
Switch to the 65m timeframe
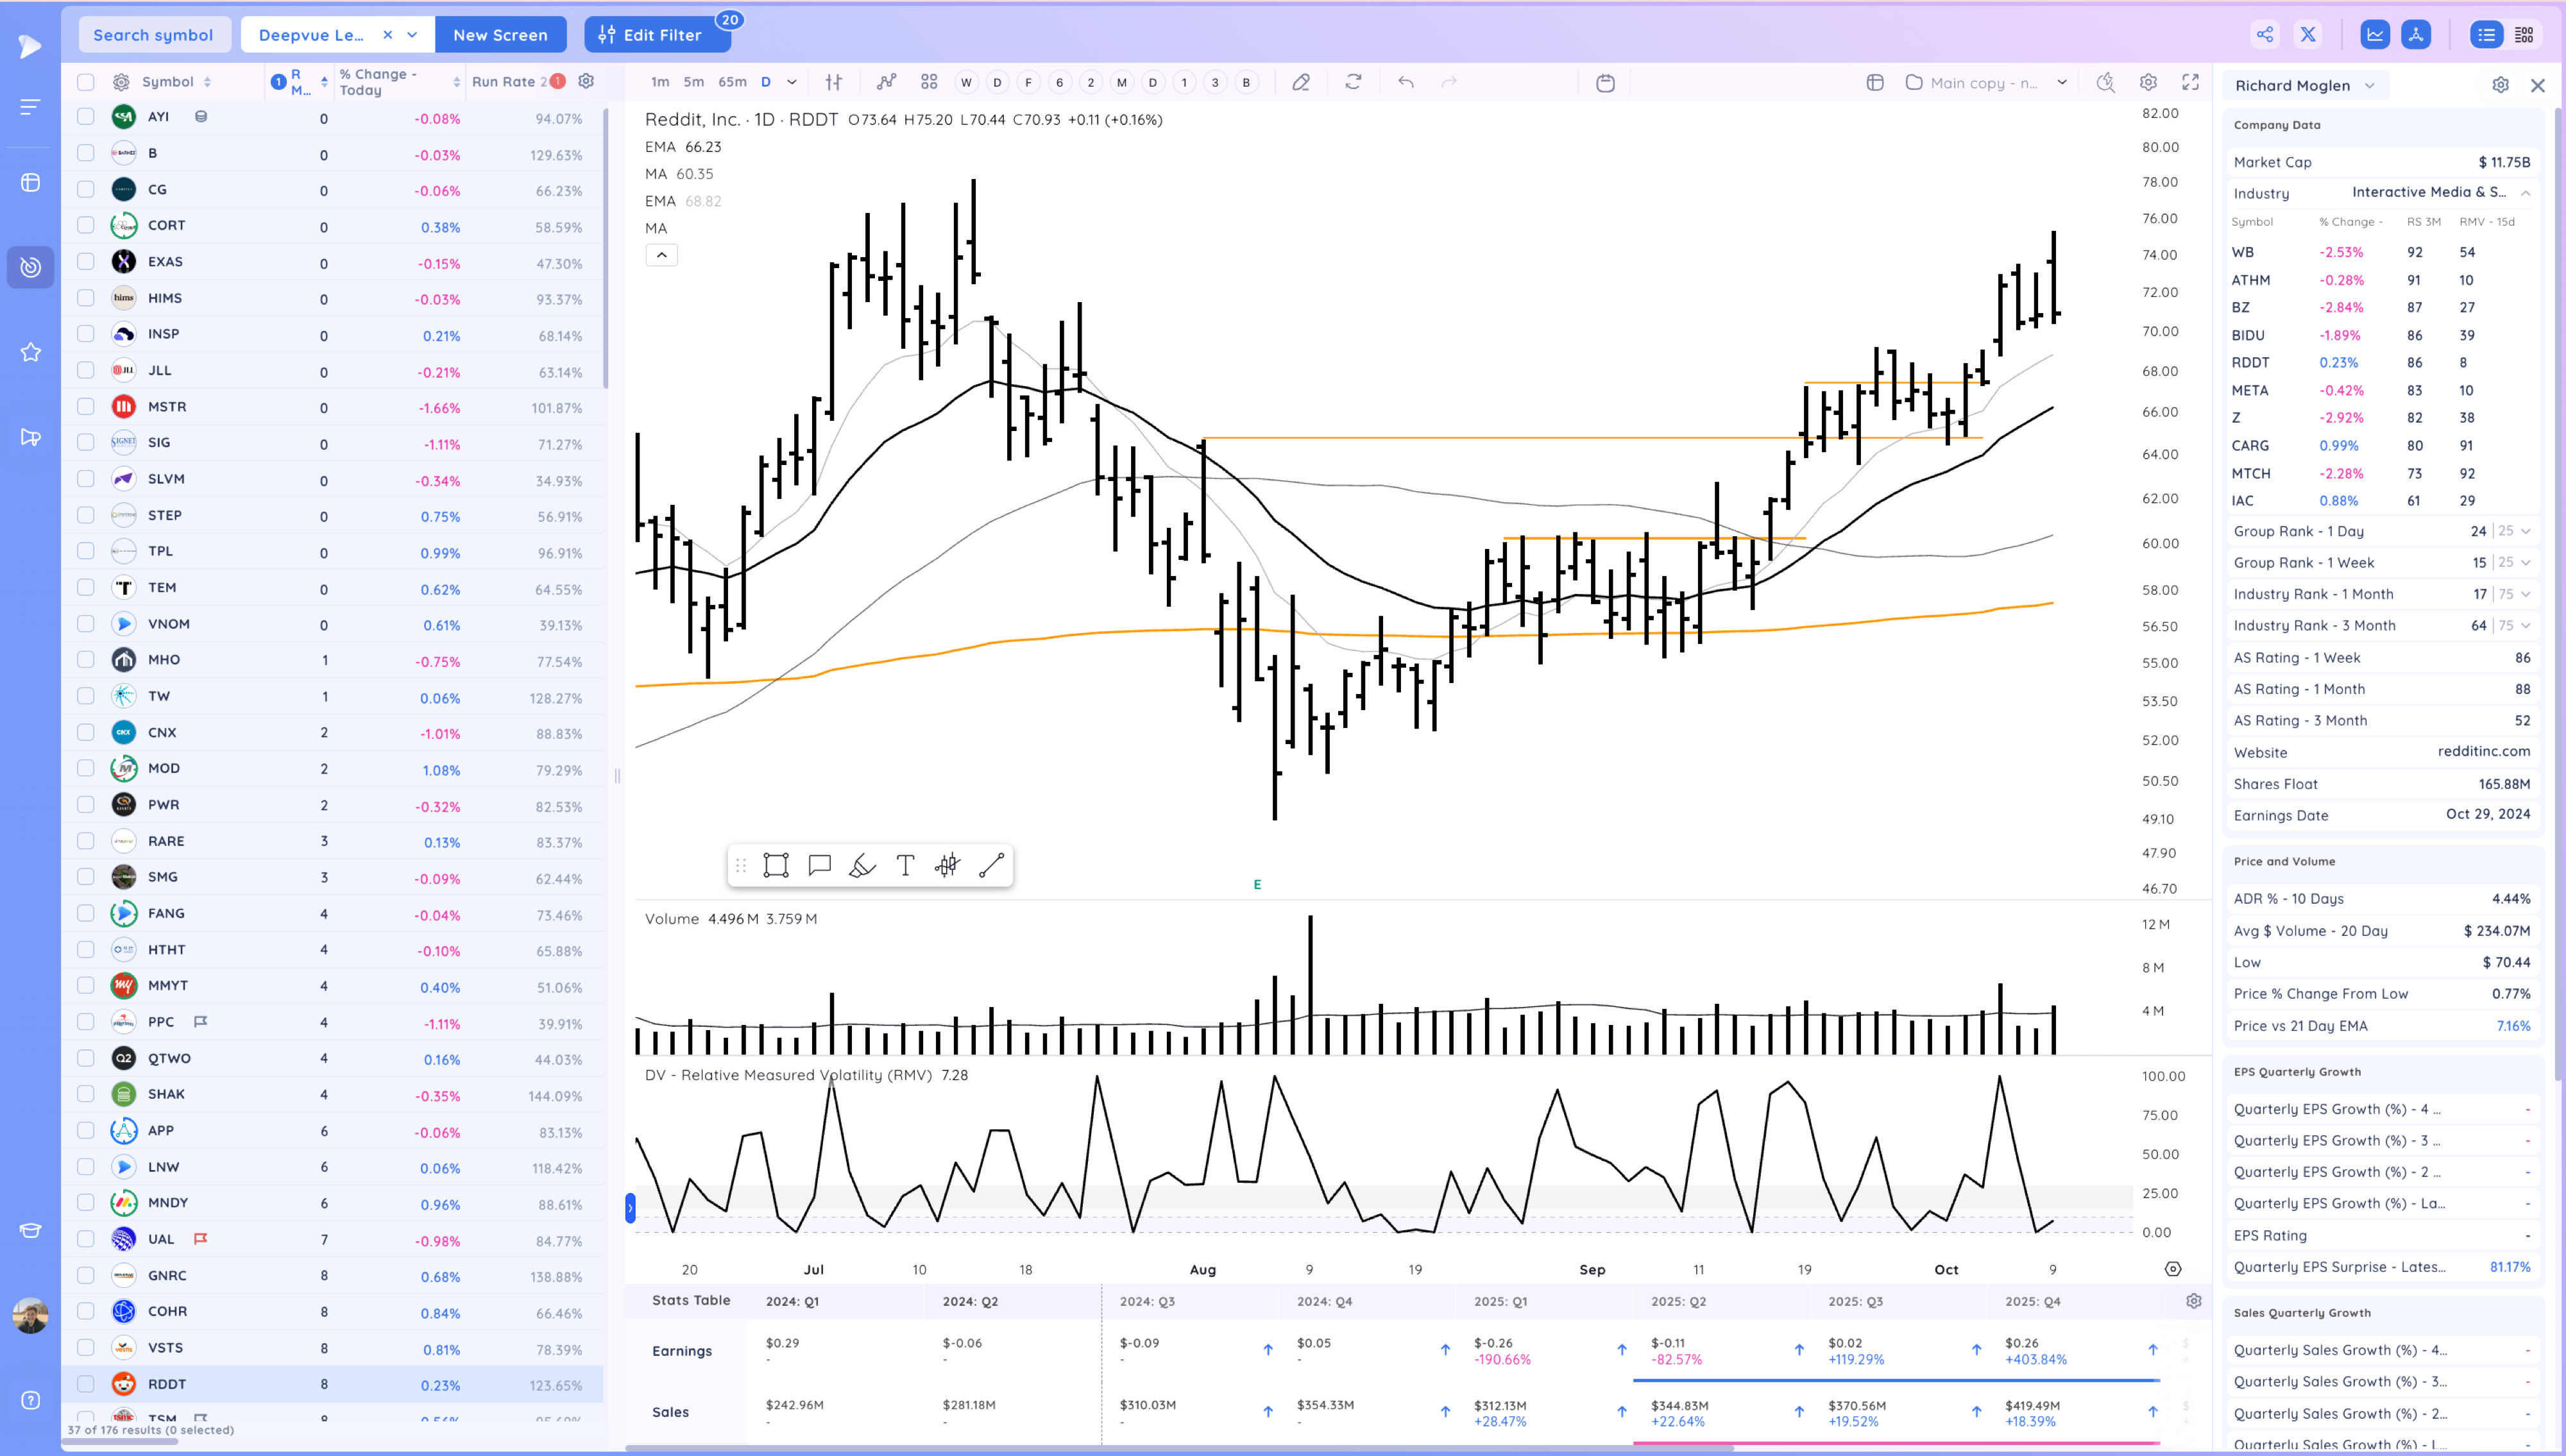pos(732,82)
